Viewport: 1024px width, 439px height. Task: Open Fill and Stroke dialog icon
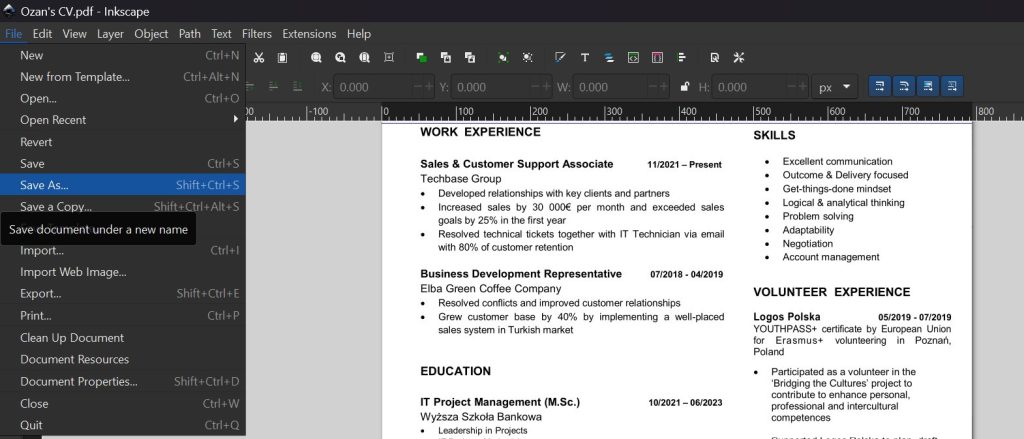560,57
